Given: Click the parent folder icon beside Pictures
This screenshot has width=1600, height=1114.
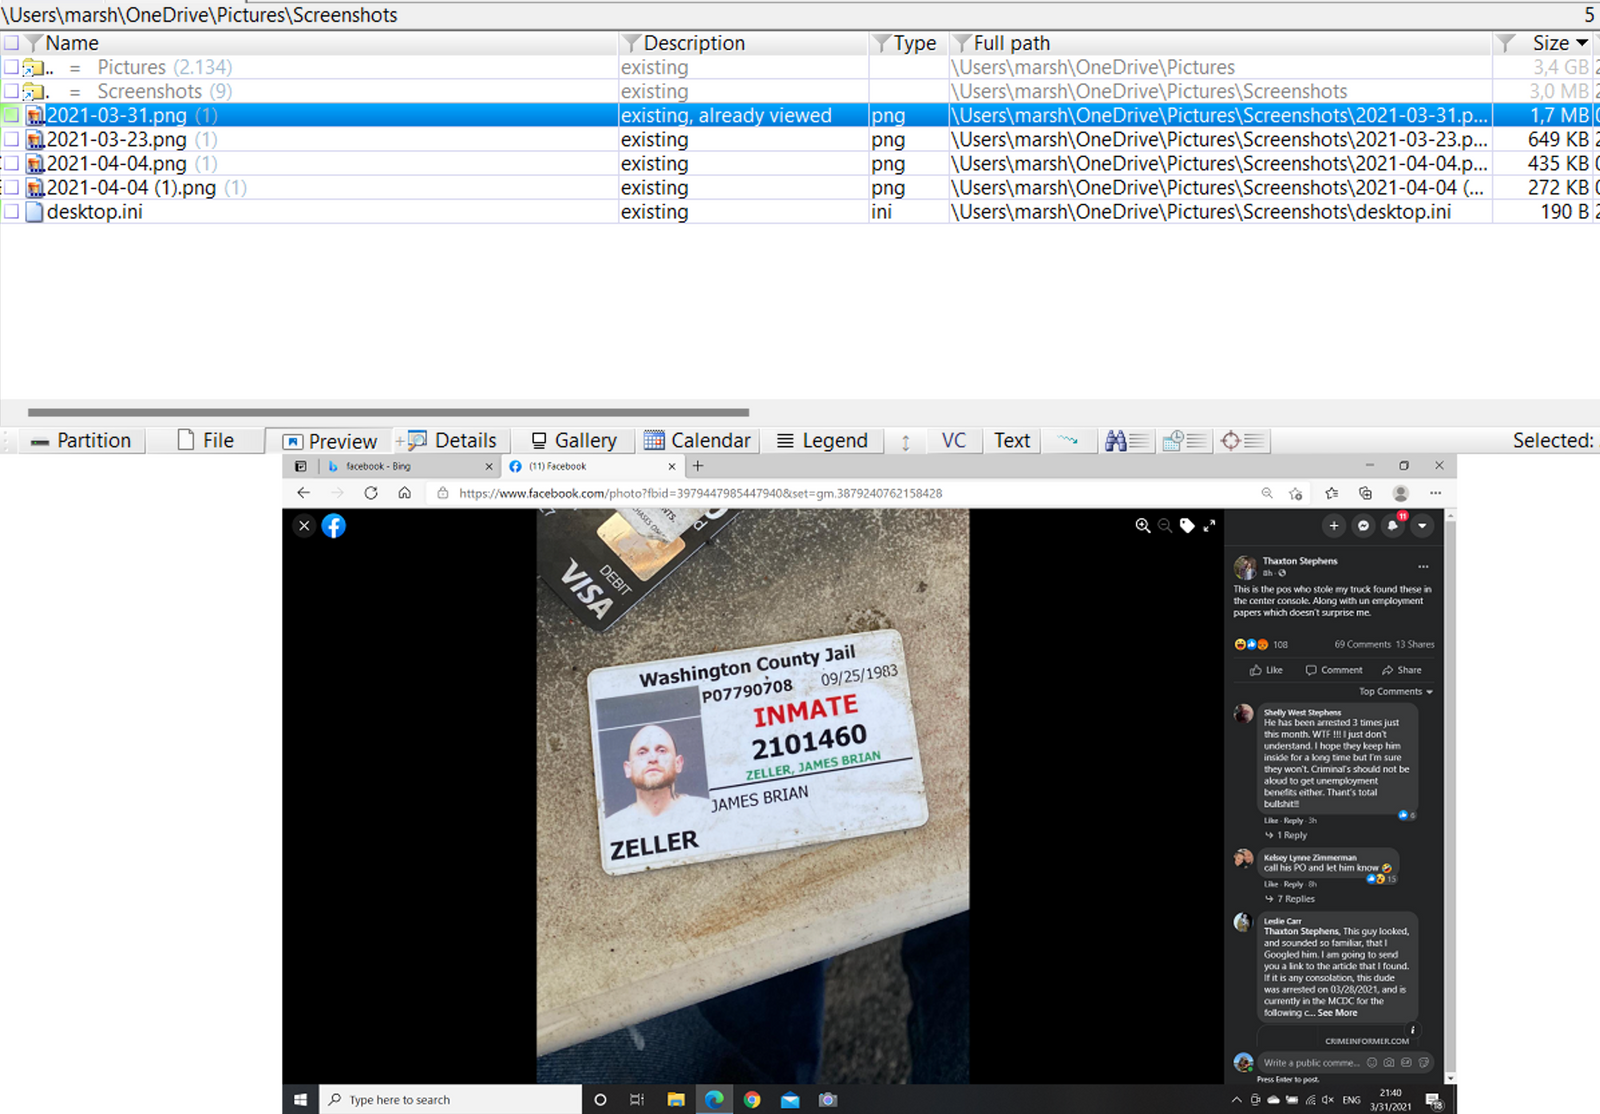Looking at the screenshot, I should pyautogui.click(x=34, y=68).
